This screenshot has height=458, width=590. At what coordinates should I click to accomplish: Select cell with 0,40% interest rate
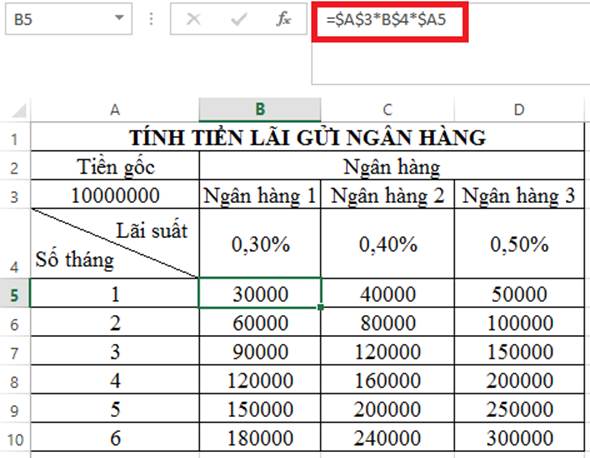click(x=388, y=244)
